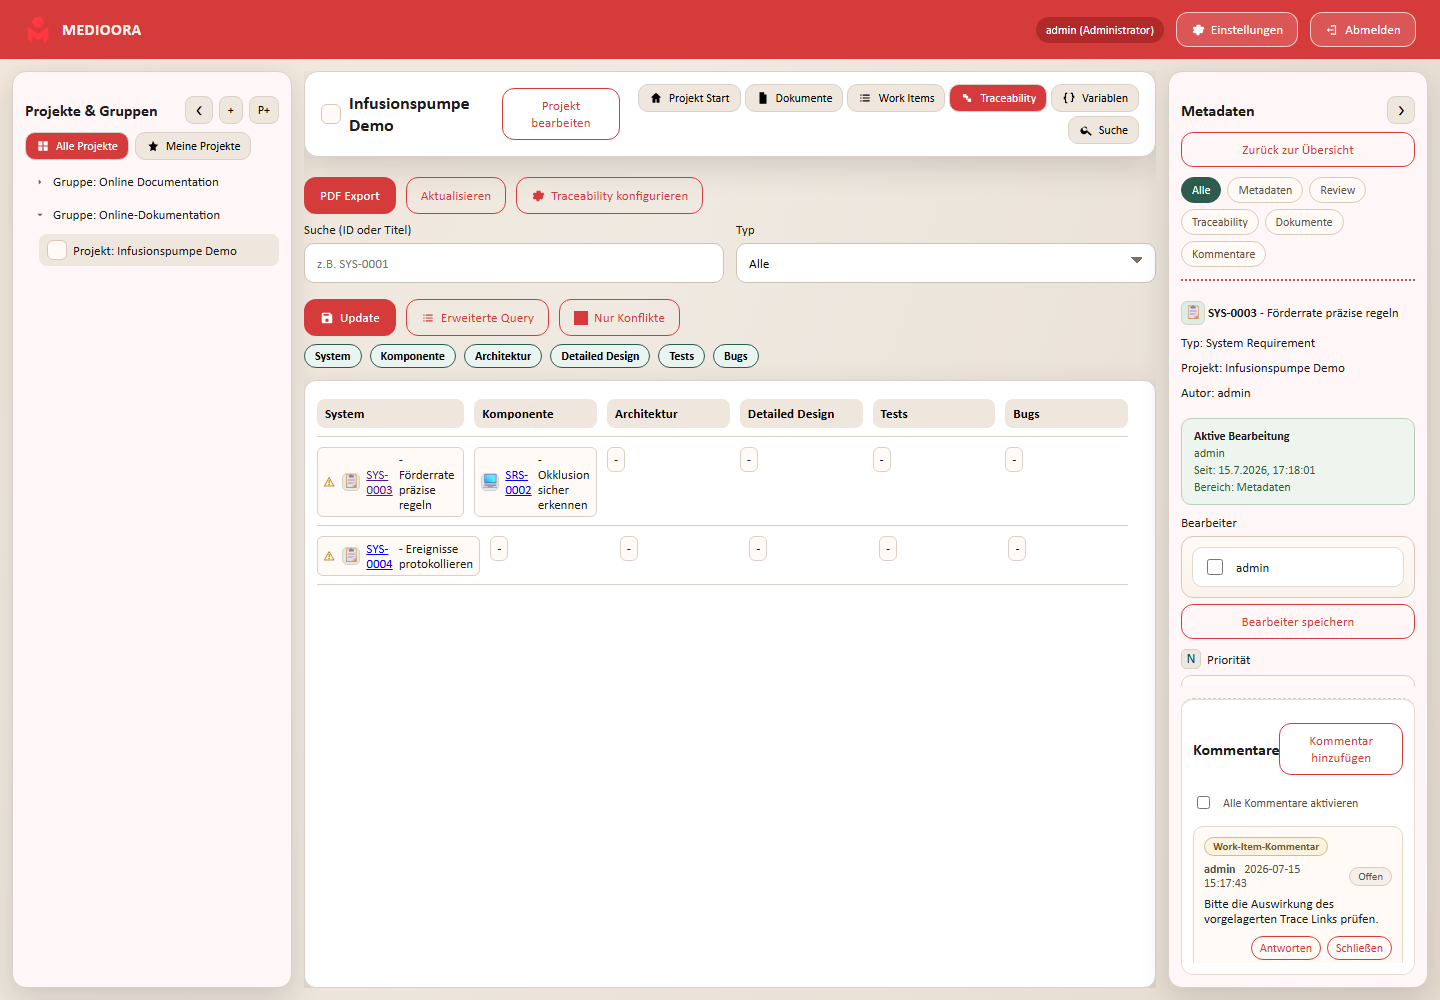Open the SRS-0002 link

pyautogui.click(x=518, y=482)
